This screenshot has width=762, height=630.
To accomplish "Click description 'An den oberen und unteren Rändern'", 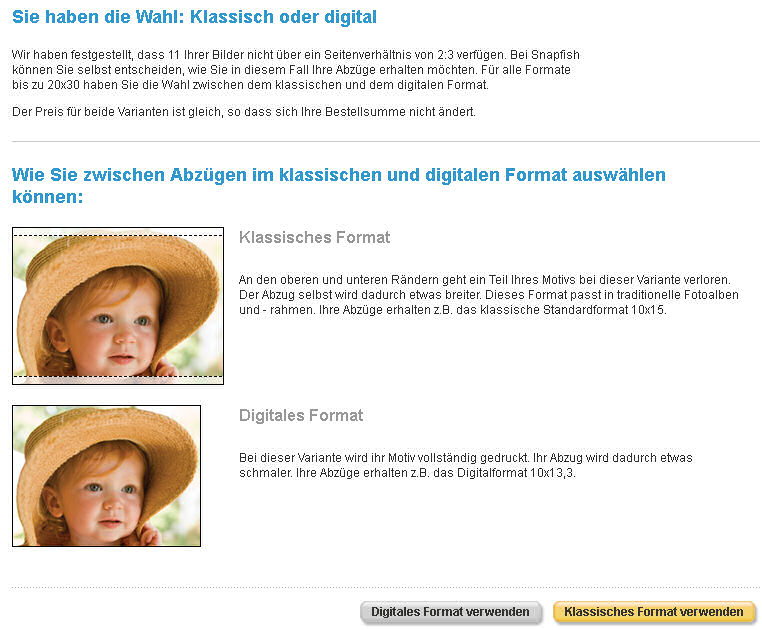I will pyautogui.click(x=489, y=295).
